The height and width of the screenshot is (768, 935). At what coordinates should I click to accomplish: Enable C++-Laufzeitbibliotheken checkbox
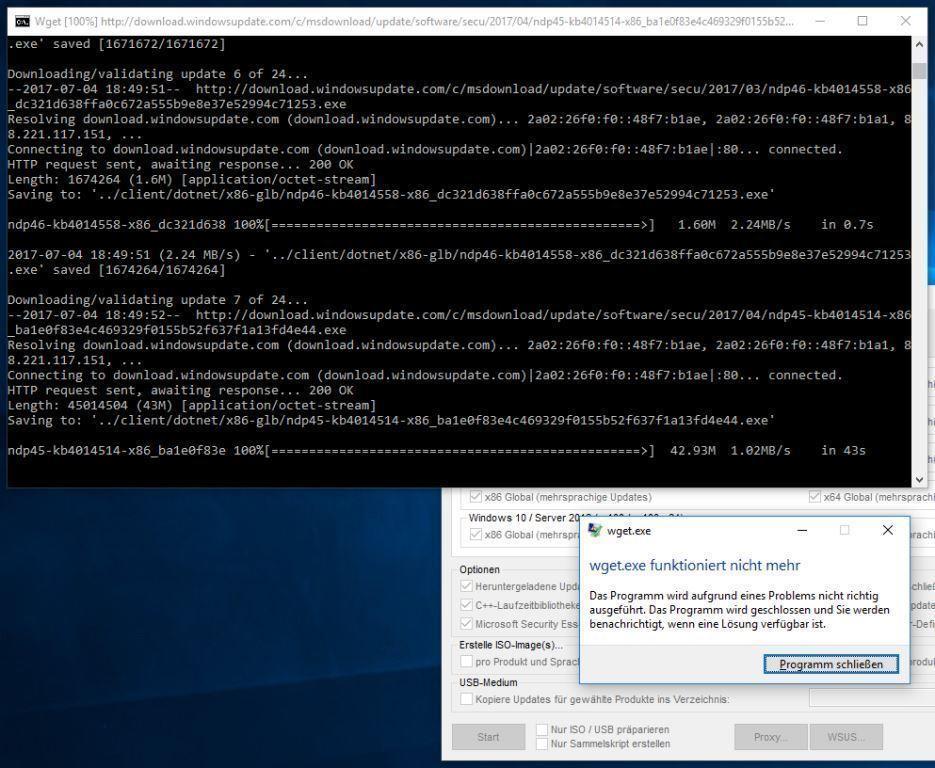coord(467,605)
